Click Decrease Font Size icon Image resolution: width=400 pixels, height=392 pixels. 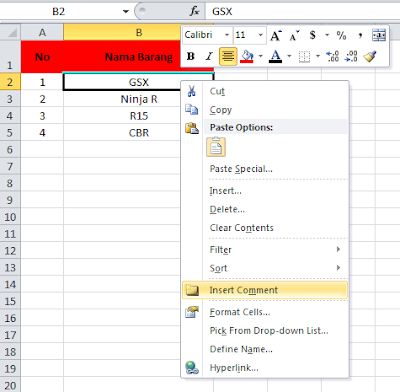point(294,35)
